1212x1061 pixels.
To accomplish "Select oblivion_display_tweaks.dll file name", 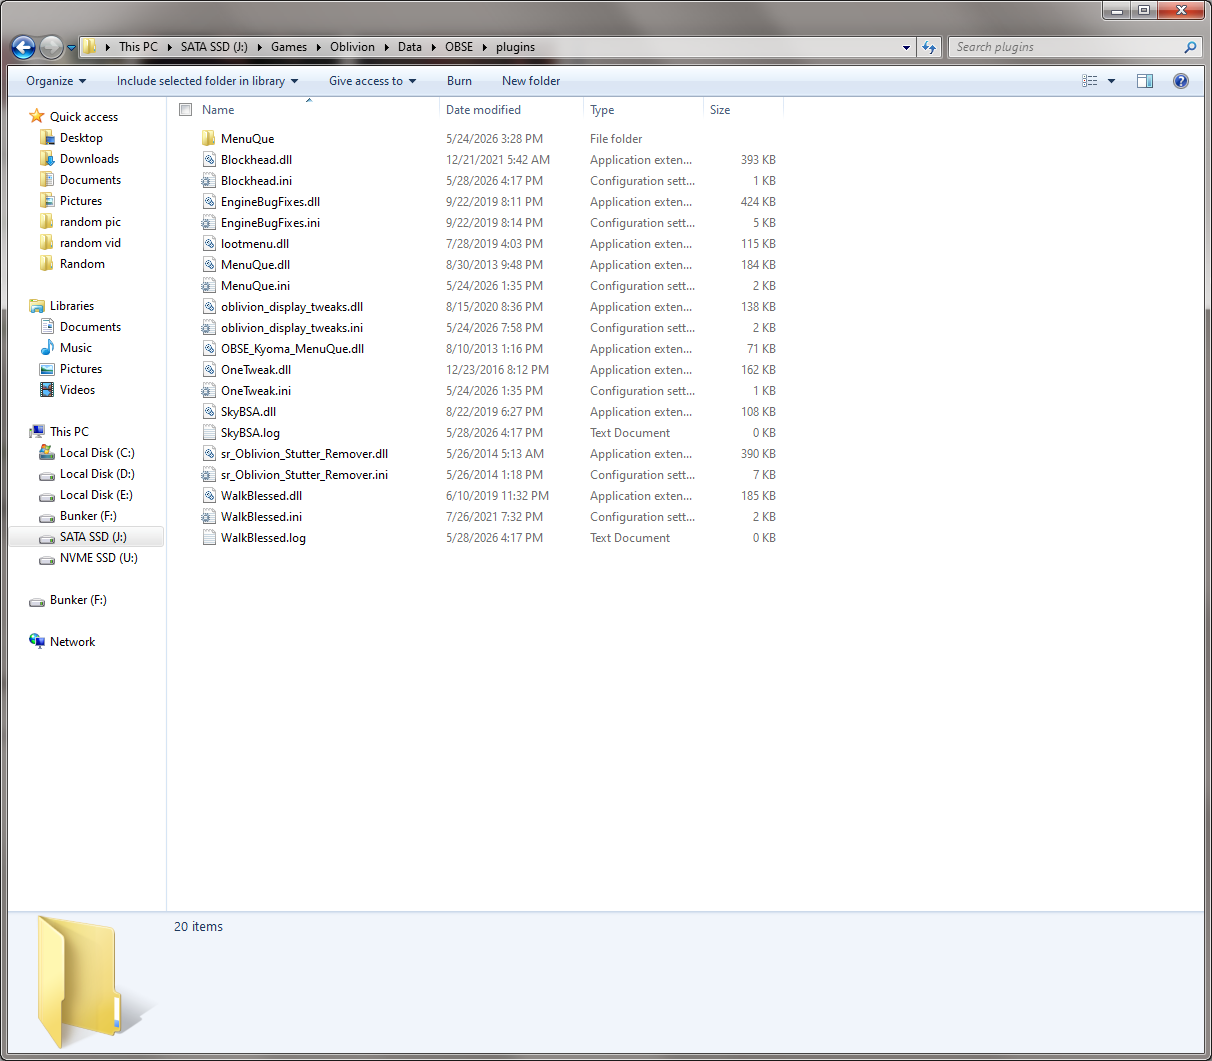I will pos(292,307).
